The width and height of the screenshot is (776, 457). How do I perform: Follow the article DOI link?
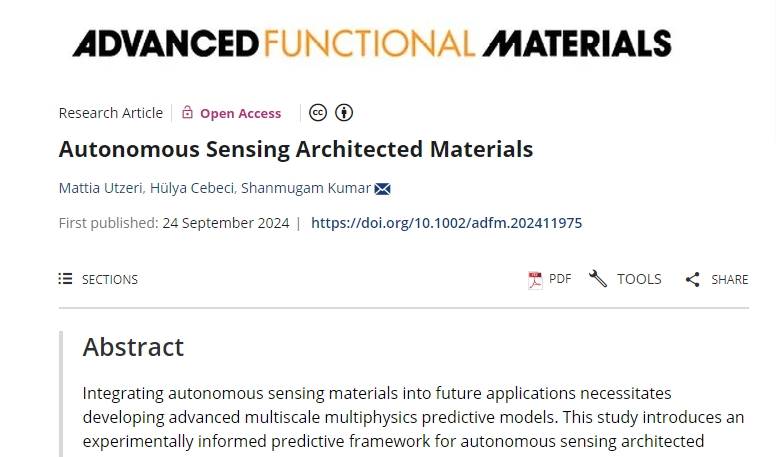click(446, 223)
